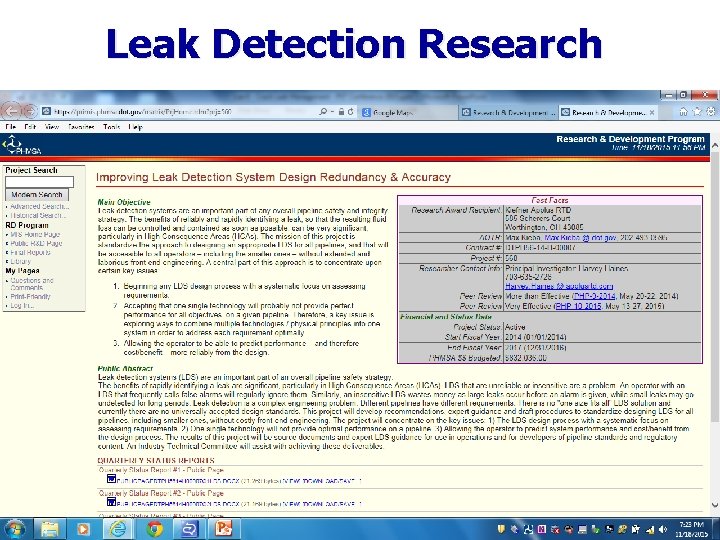720x540 pixels.
Task: Open the Help menu
Action: coord(135,127)
